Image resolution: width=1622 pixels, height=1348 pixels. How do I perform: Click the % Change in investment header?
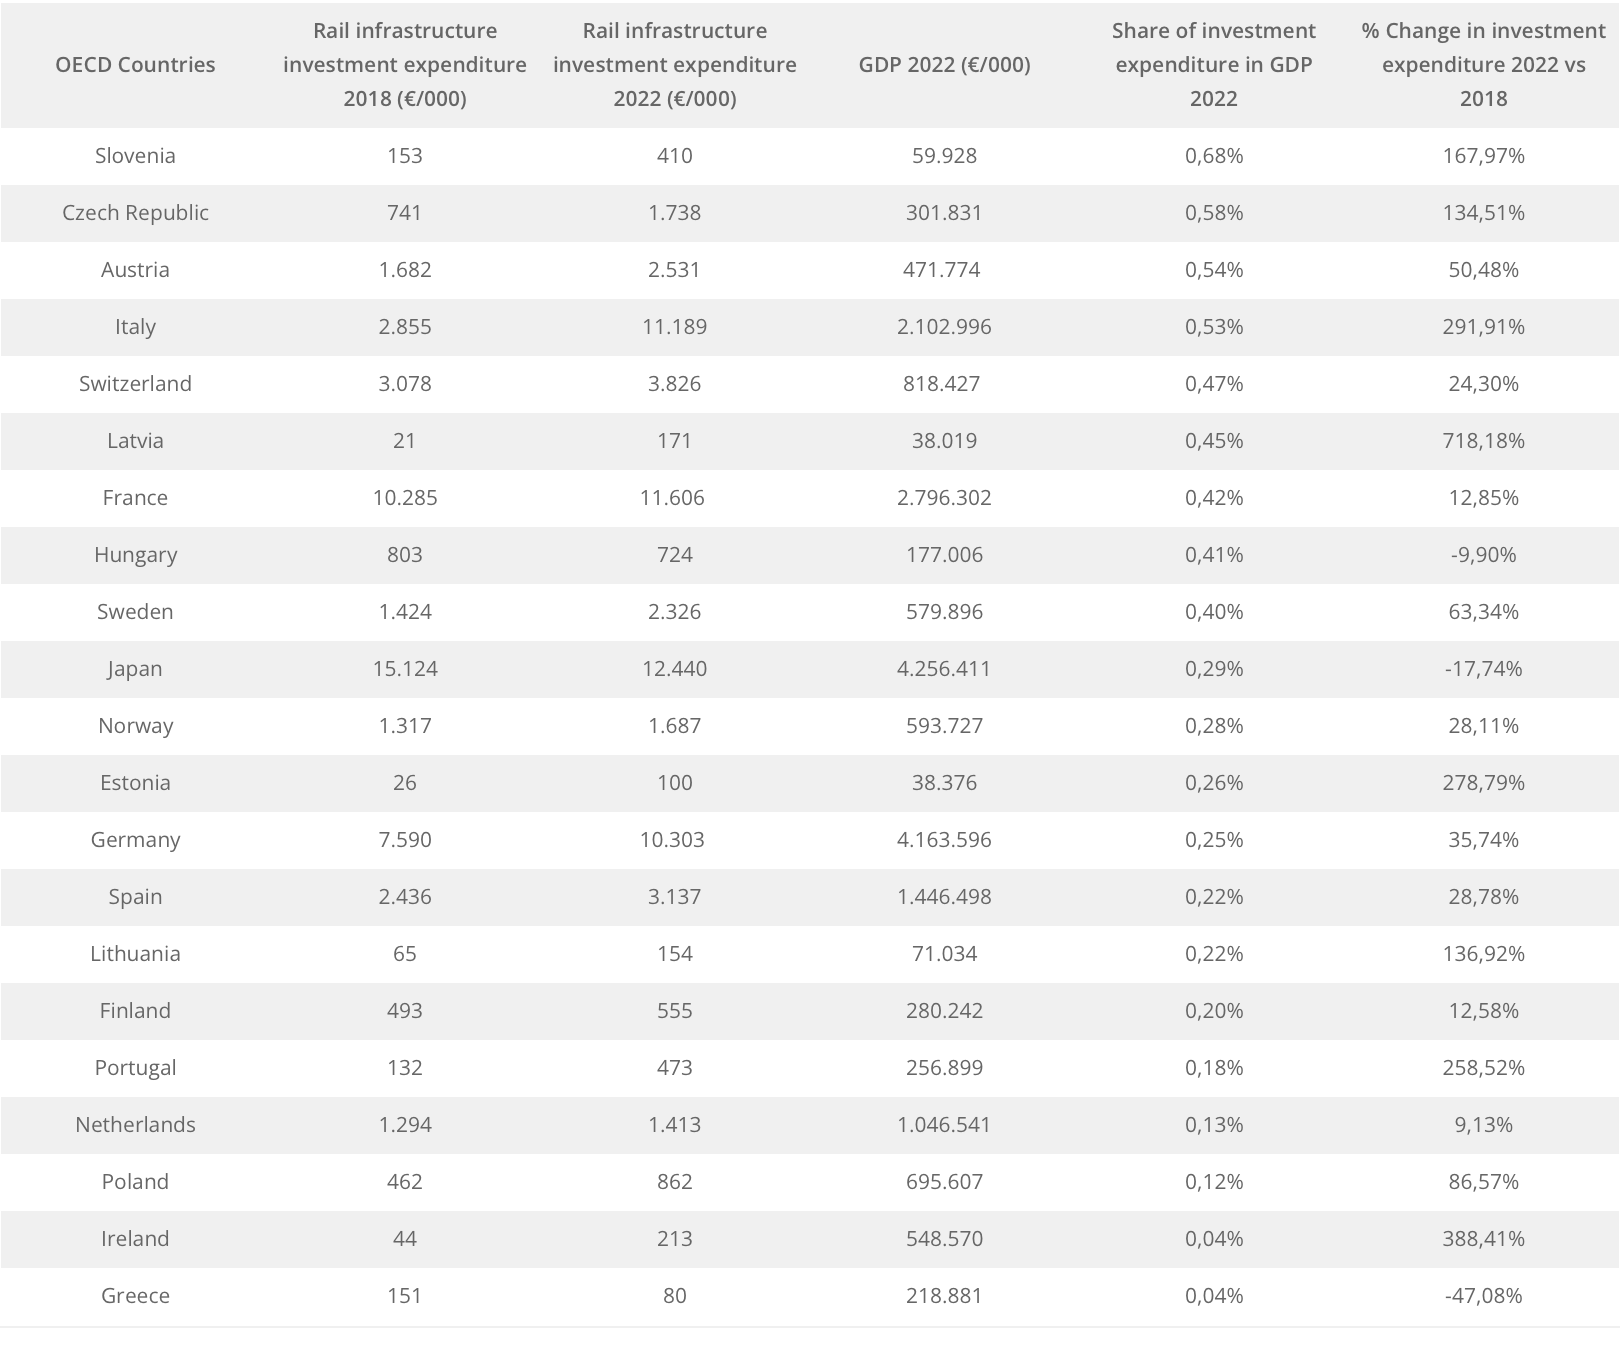[1483, 65]
